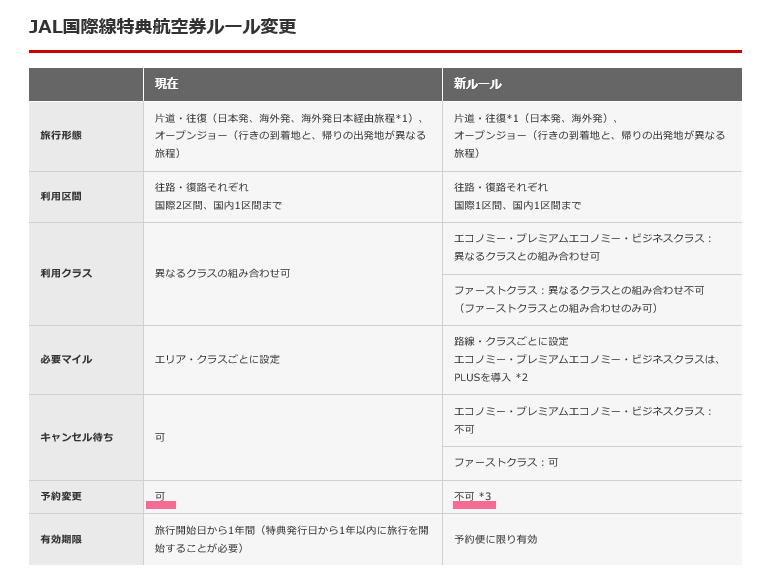Viewport: 760px width, 575px height.
Task: Click the text PLUSを導入 *2
Action: point(491,377)
